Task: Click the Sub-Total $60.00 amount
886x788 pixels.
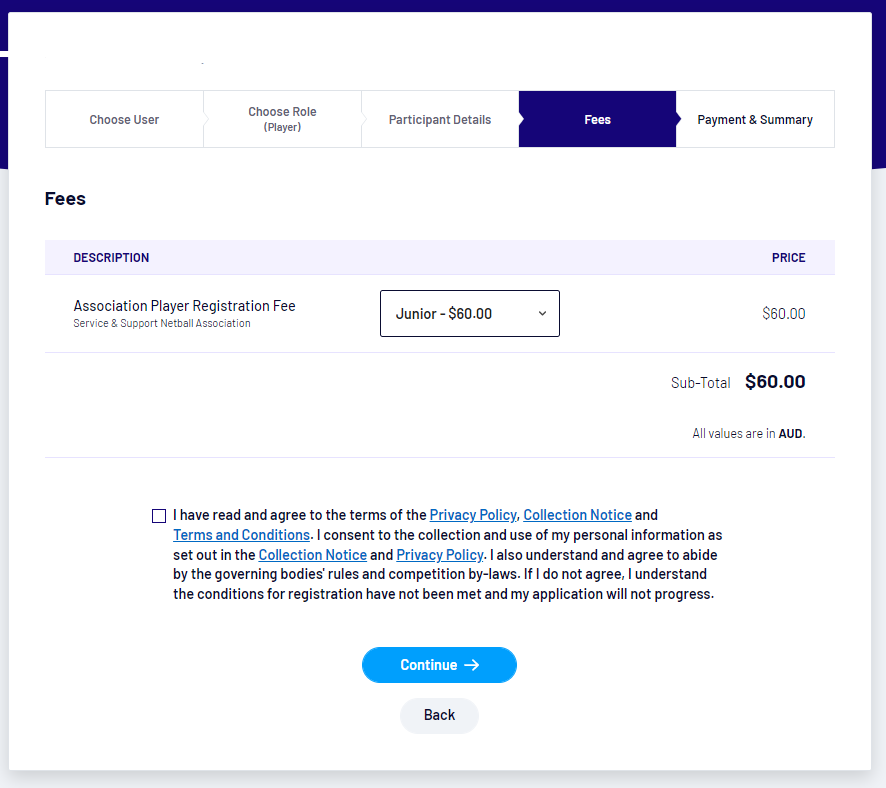Action: pyautogui.click(x=775, y=382)
